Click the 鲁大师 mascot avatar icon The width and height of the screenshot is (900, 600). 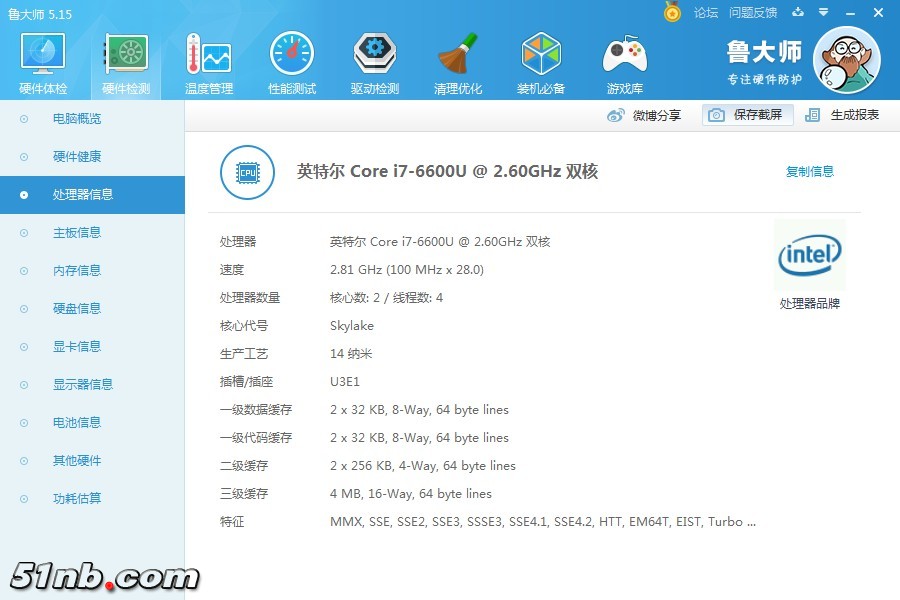[848, 60]
